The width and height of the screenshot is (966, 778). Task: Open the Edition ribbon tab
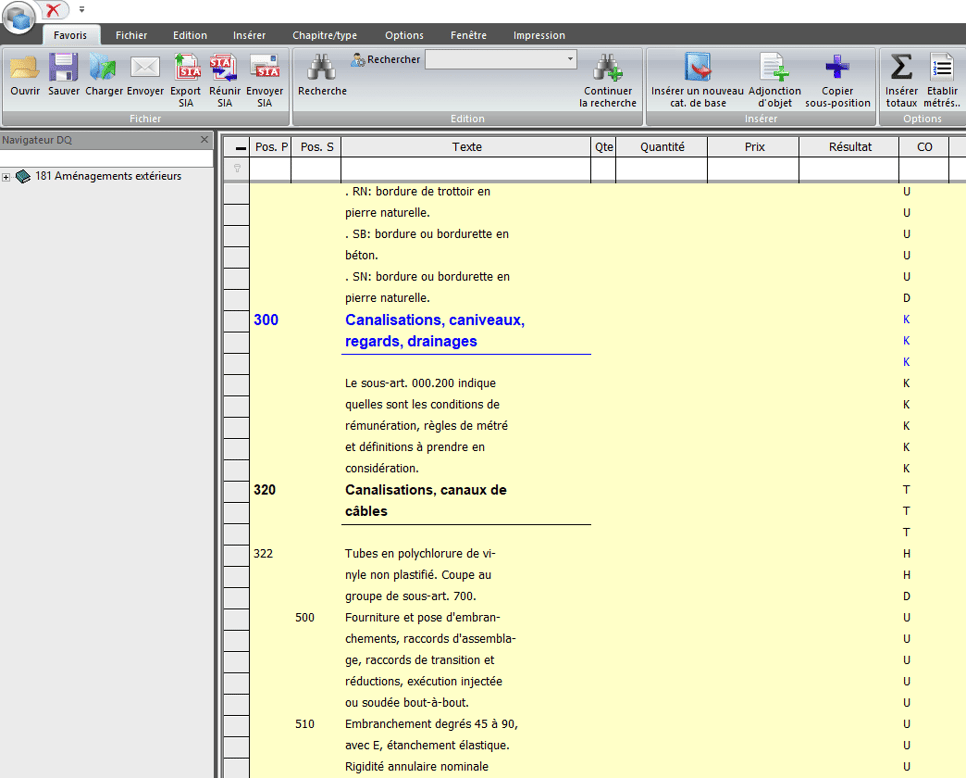[190, 35]
